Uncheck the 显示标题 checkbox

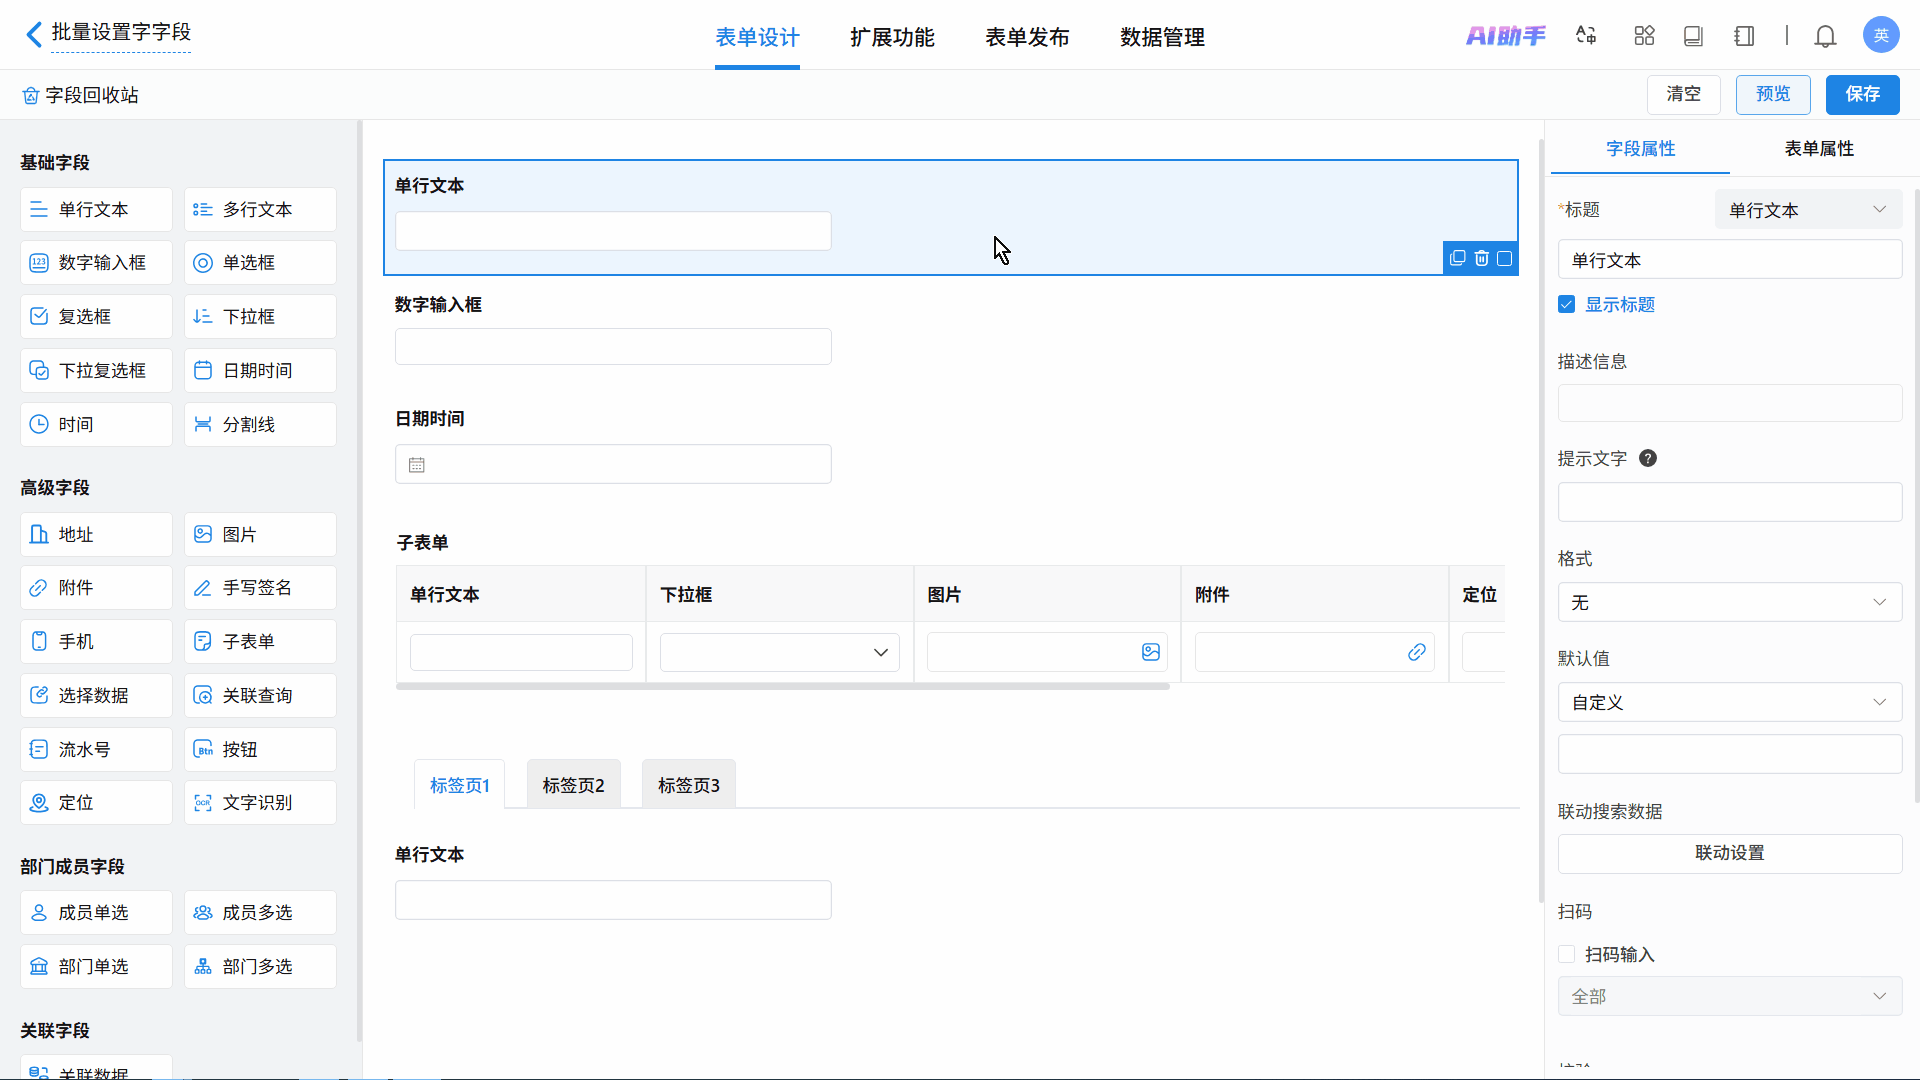pos(1567,304)
